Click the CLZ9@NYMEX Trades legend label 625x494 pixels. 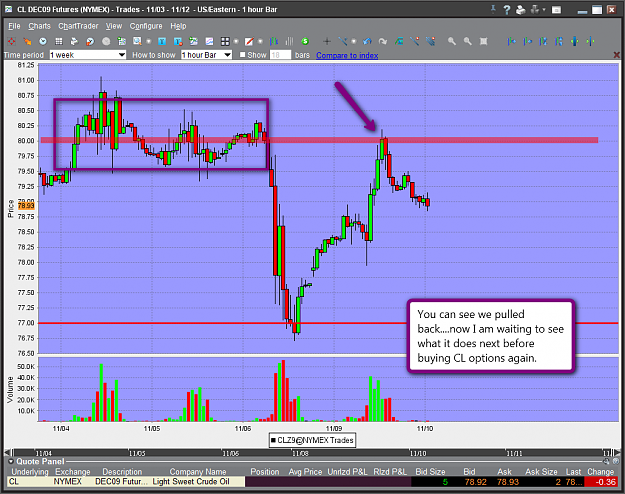[x=312, y=440]
